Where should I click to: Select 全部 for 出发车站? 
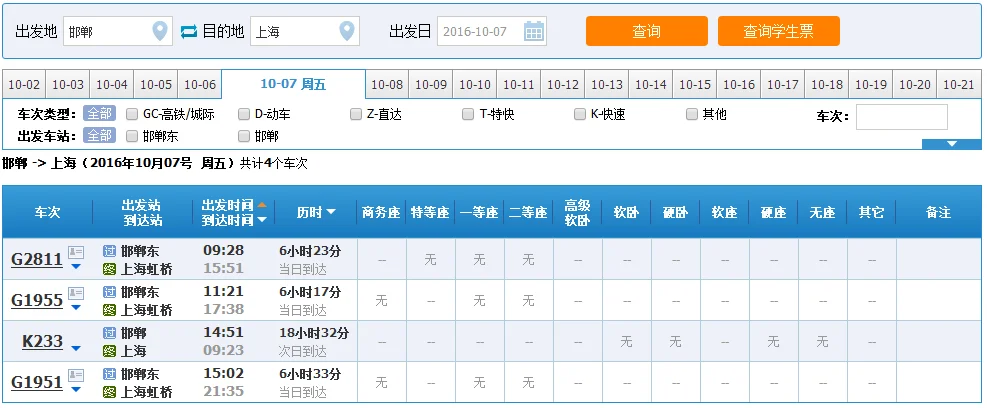(x=99, y=135)
